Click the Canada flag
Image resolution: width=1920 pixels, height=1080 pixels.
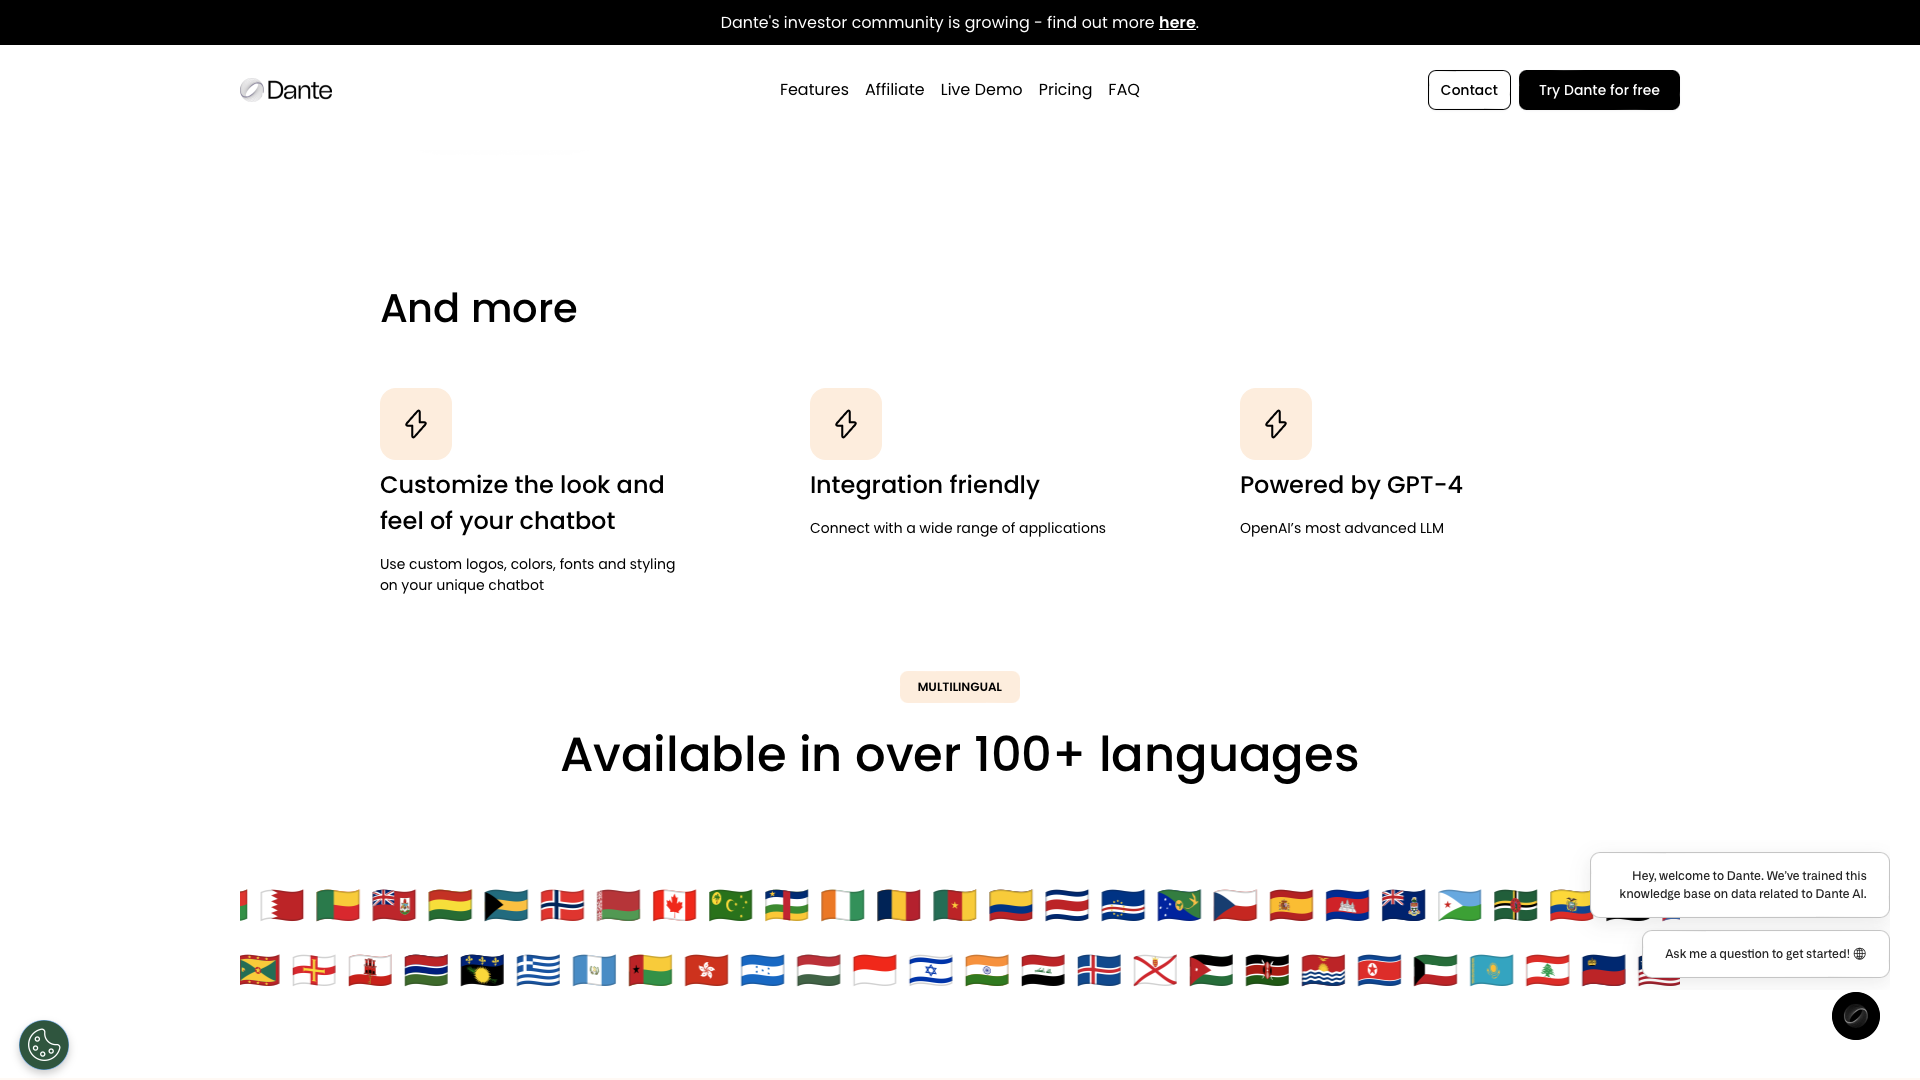coord(674,905)
